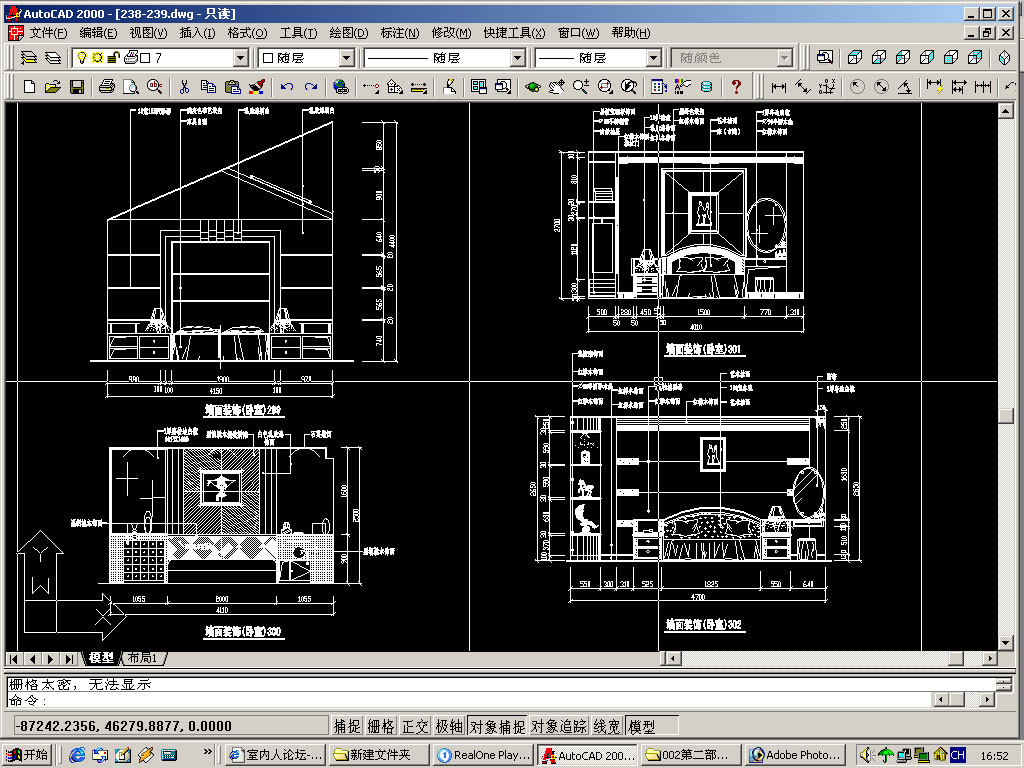Select Ordinate Dimension tool

tap(827, 86)
